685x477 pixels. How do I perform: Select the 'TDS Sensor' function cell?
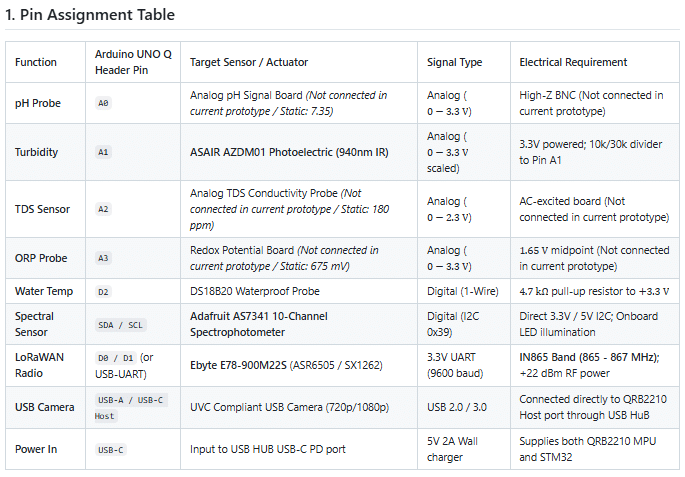(45, 209)
